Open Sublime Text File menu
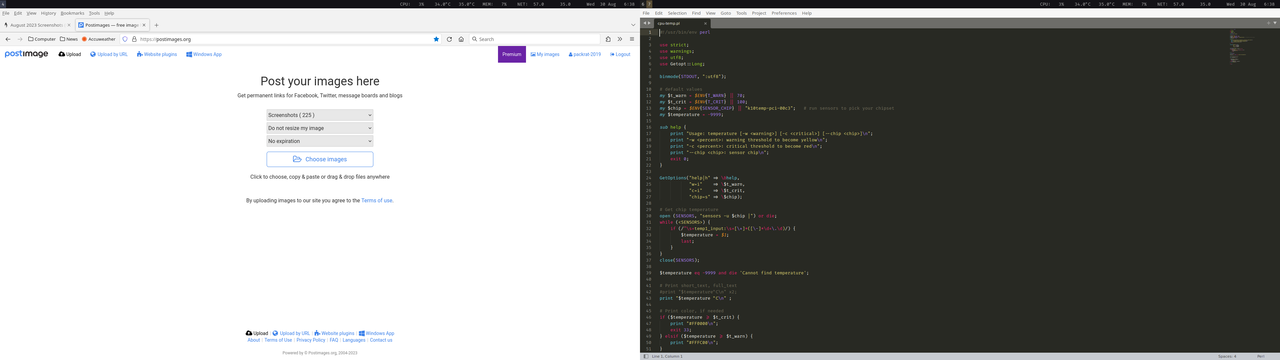1280x360 pixels. point(647,13)
